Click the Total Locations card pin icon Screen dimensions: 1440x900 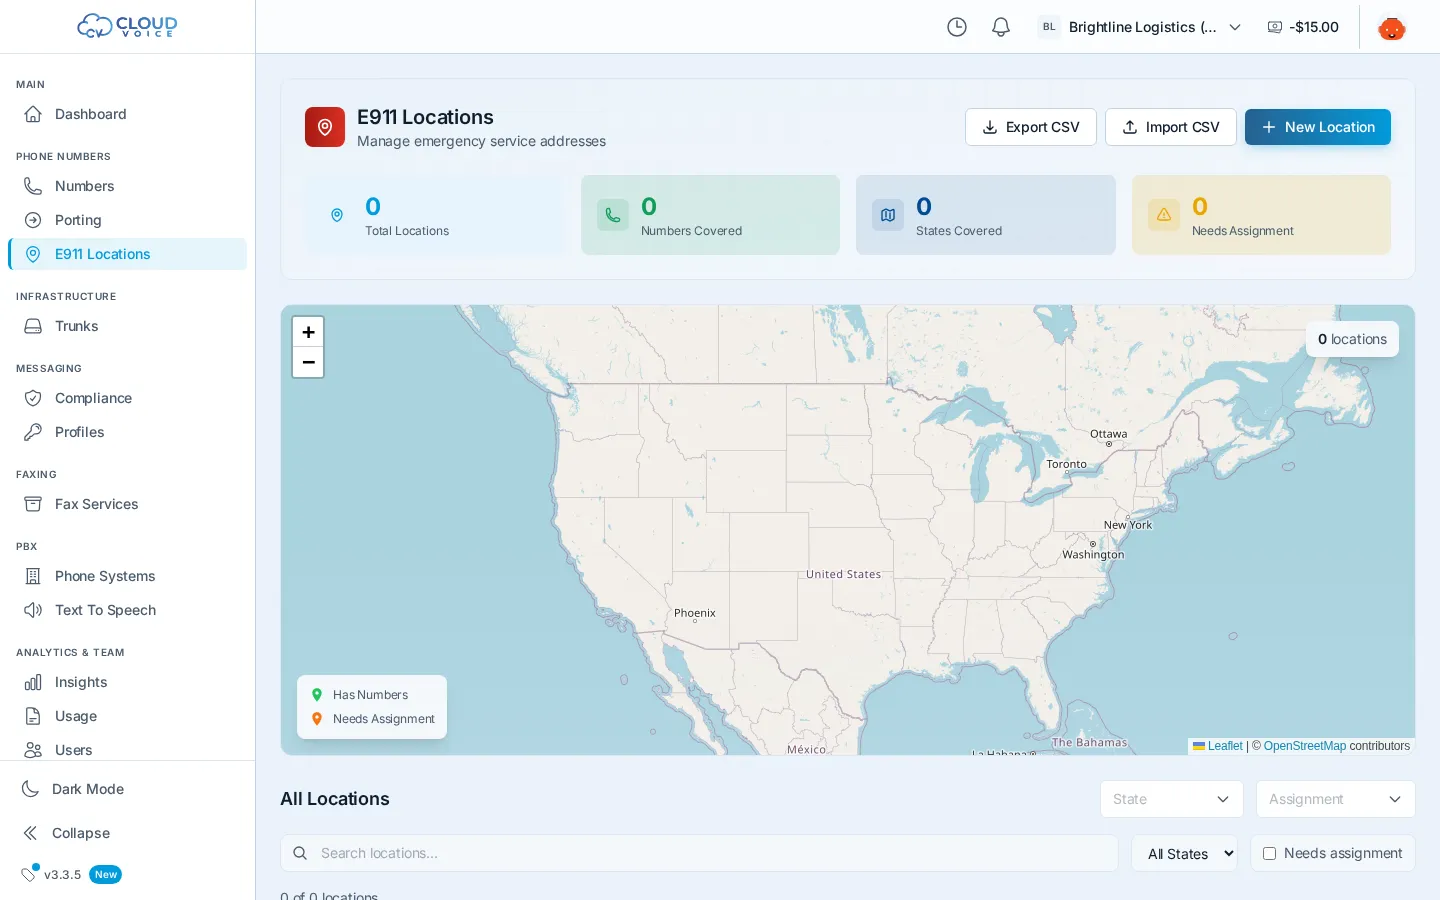click(x=337, y=215)
